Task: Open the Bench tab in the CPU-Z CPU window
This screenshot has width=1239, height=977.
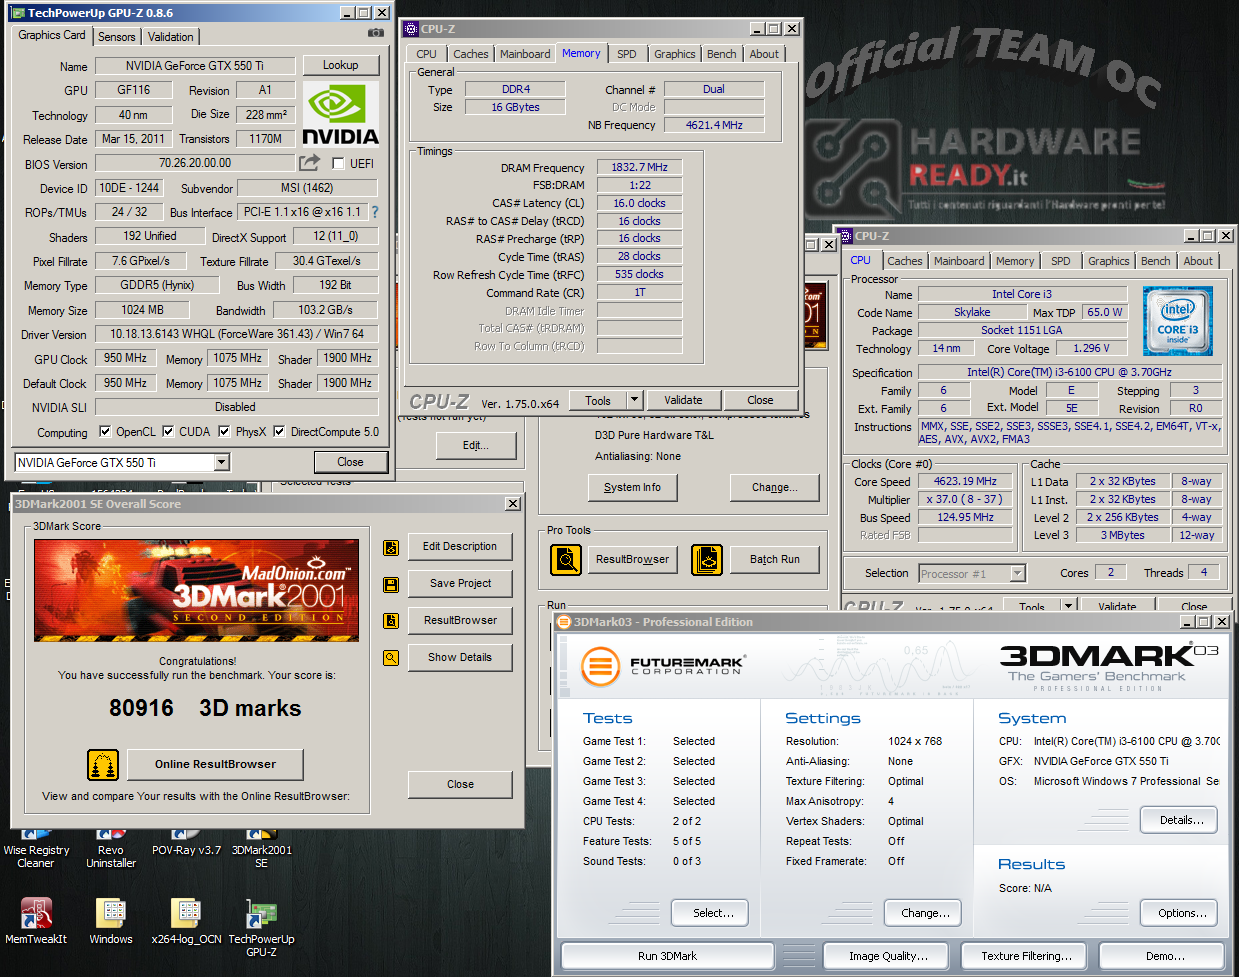Action: tap(1156, 261)
